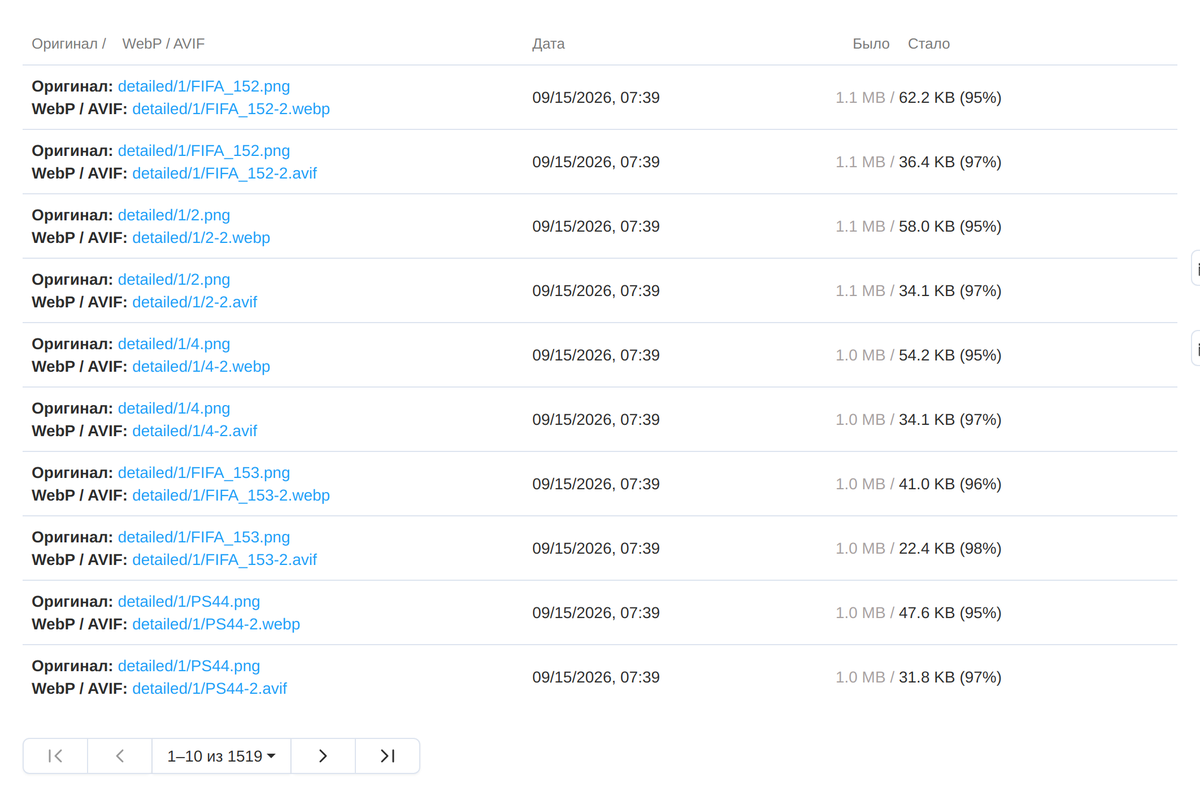Open the detailed/1/4-2.avif link
Screen dimensions: 1200x800
coord(195,431)
